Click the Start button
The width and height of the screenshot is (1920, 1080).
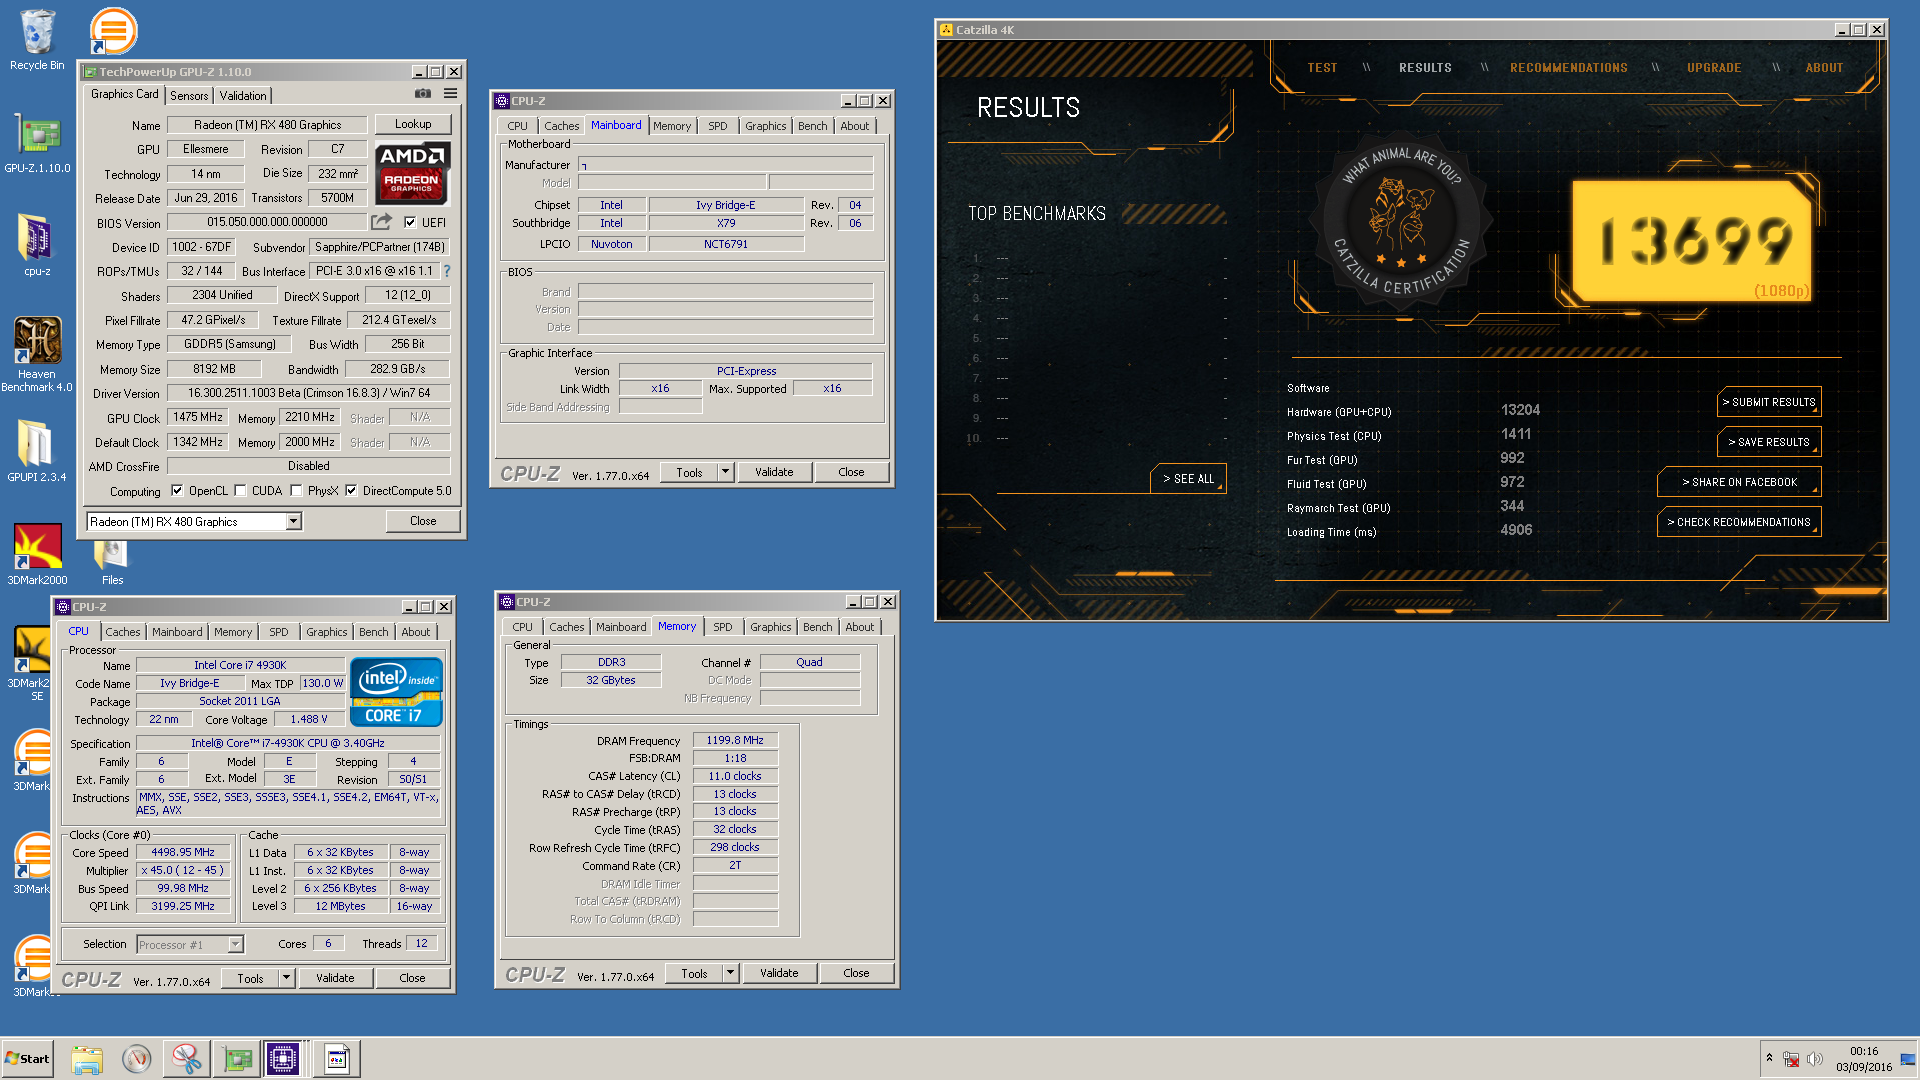pos(27,1059)
